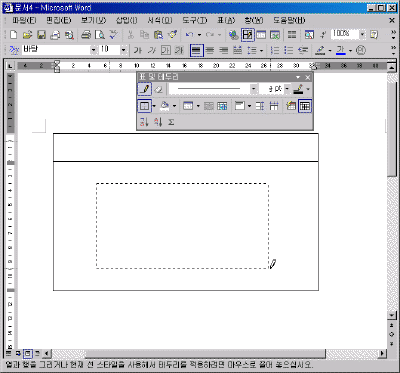Screen dimensions: 400x373
Task: Click the vertical scrollbar down arrow
Action: tap(392, 315)
